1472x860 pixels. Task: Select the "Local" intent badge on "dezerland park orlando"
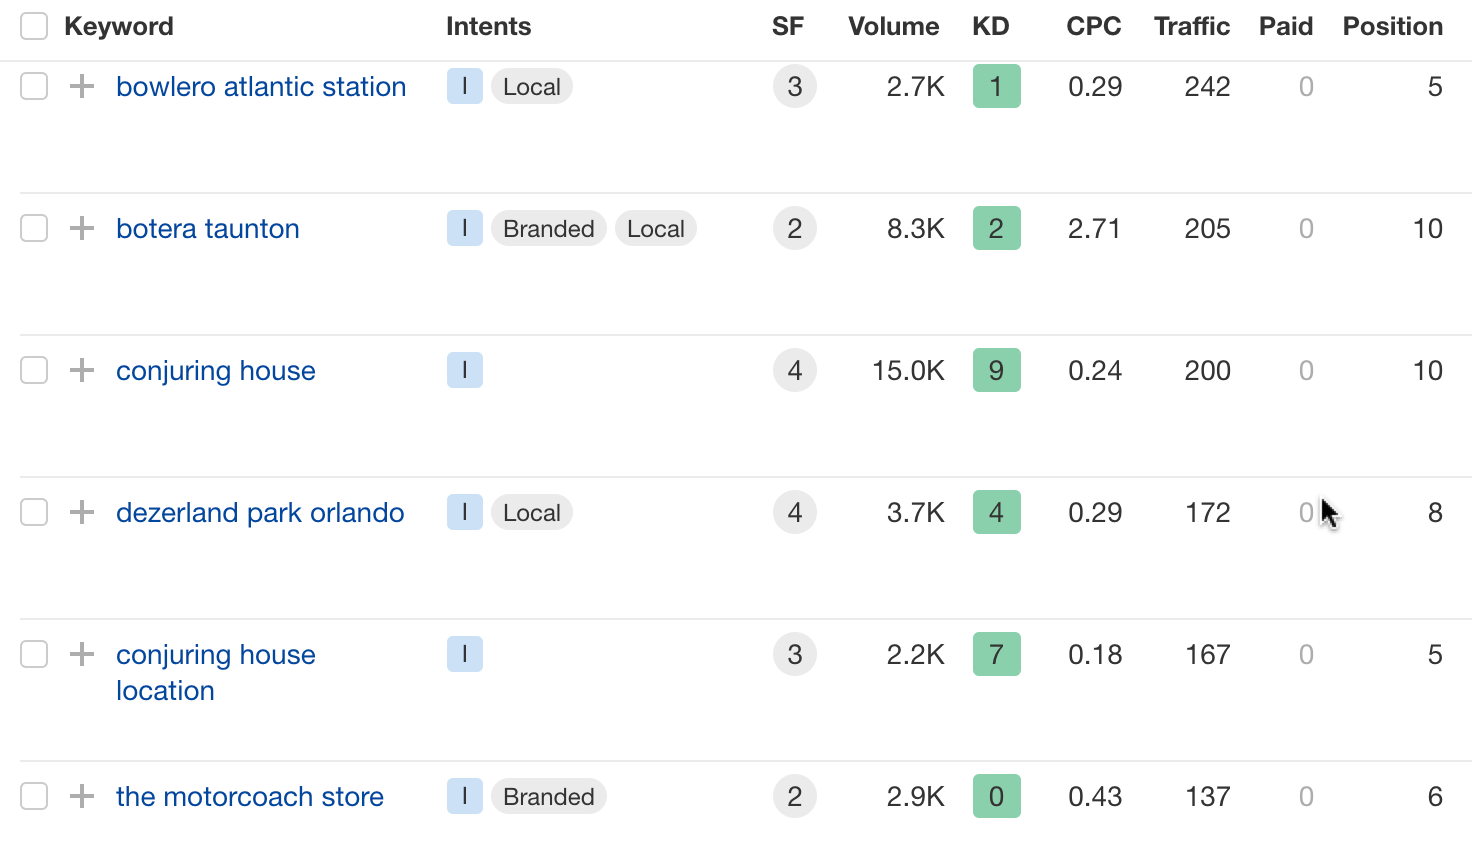coord(531,512)
